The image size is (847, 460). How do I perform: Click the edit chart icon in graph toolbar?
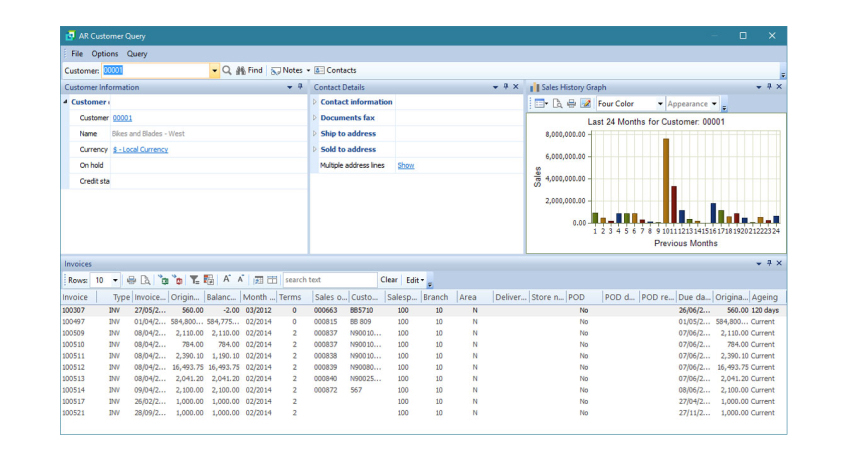(586, 104)
